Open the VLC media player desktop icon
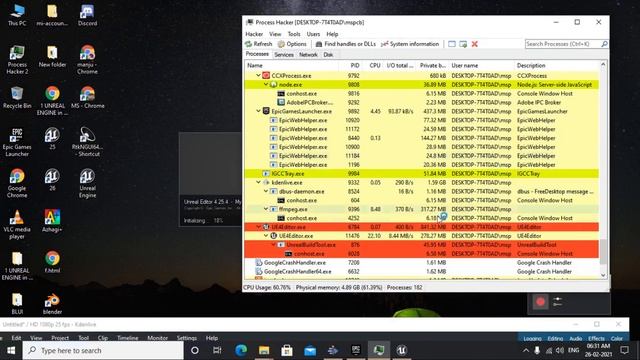 [17, 224]
